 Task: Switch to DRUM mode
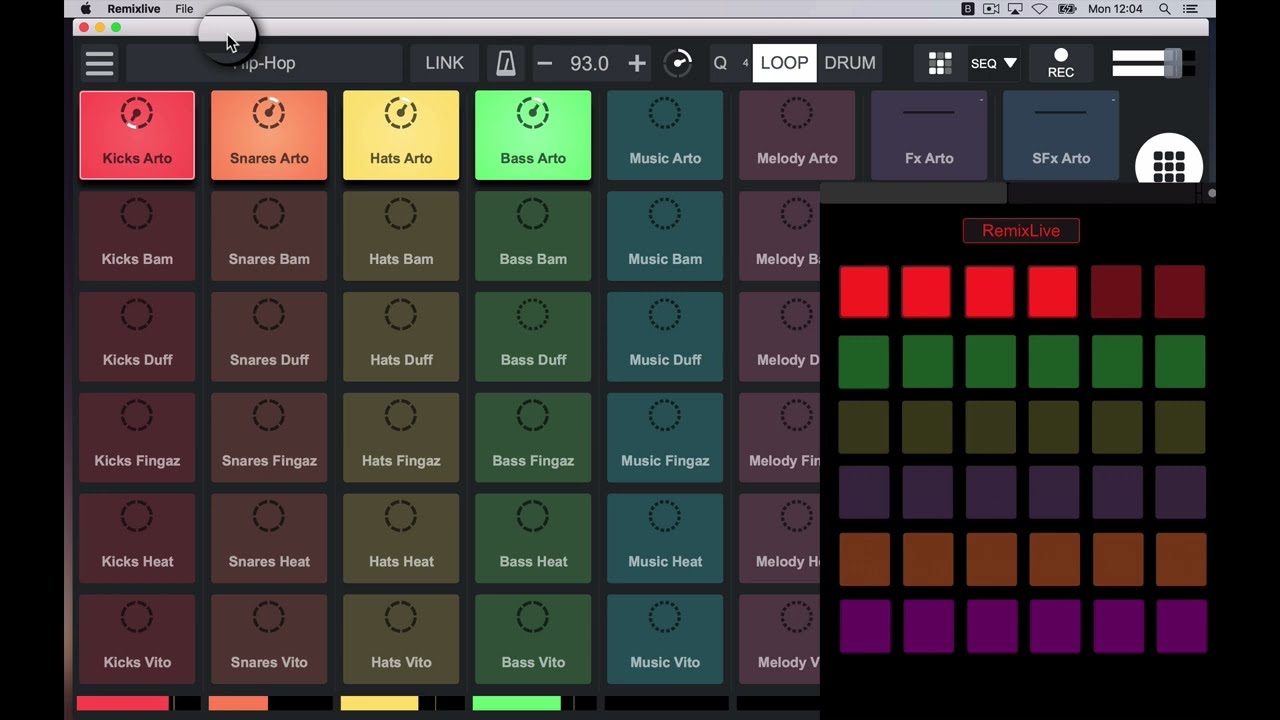(850, 63)
